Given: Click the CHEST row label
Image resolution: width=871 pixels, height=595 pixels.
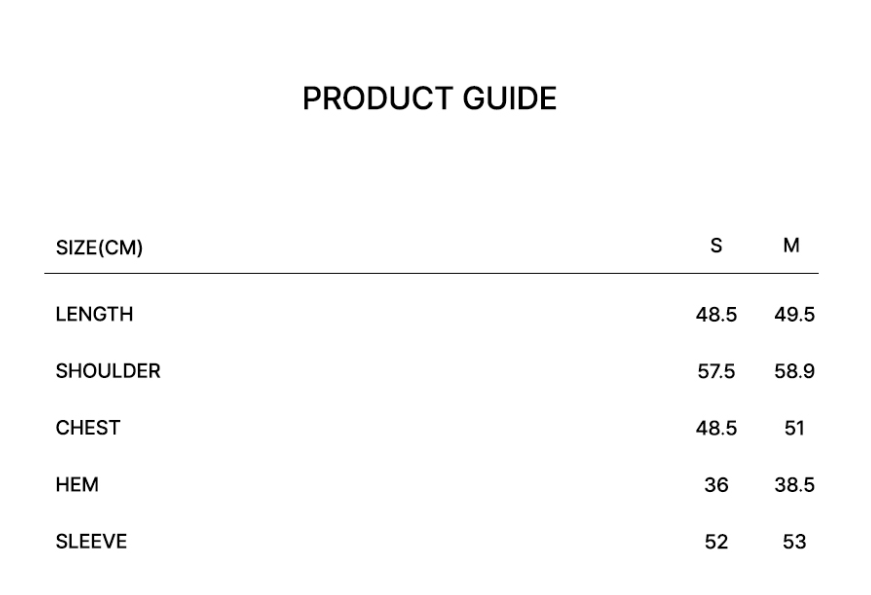Looking at the screenshot, I should click(88, 428).
